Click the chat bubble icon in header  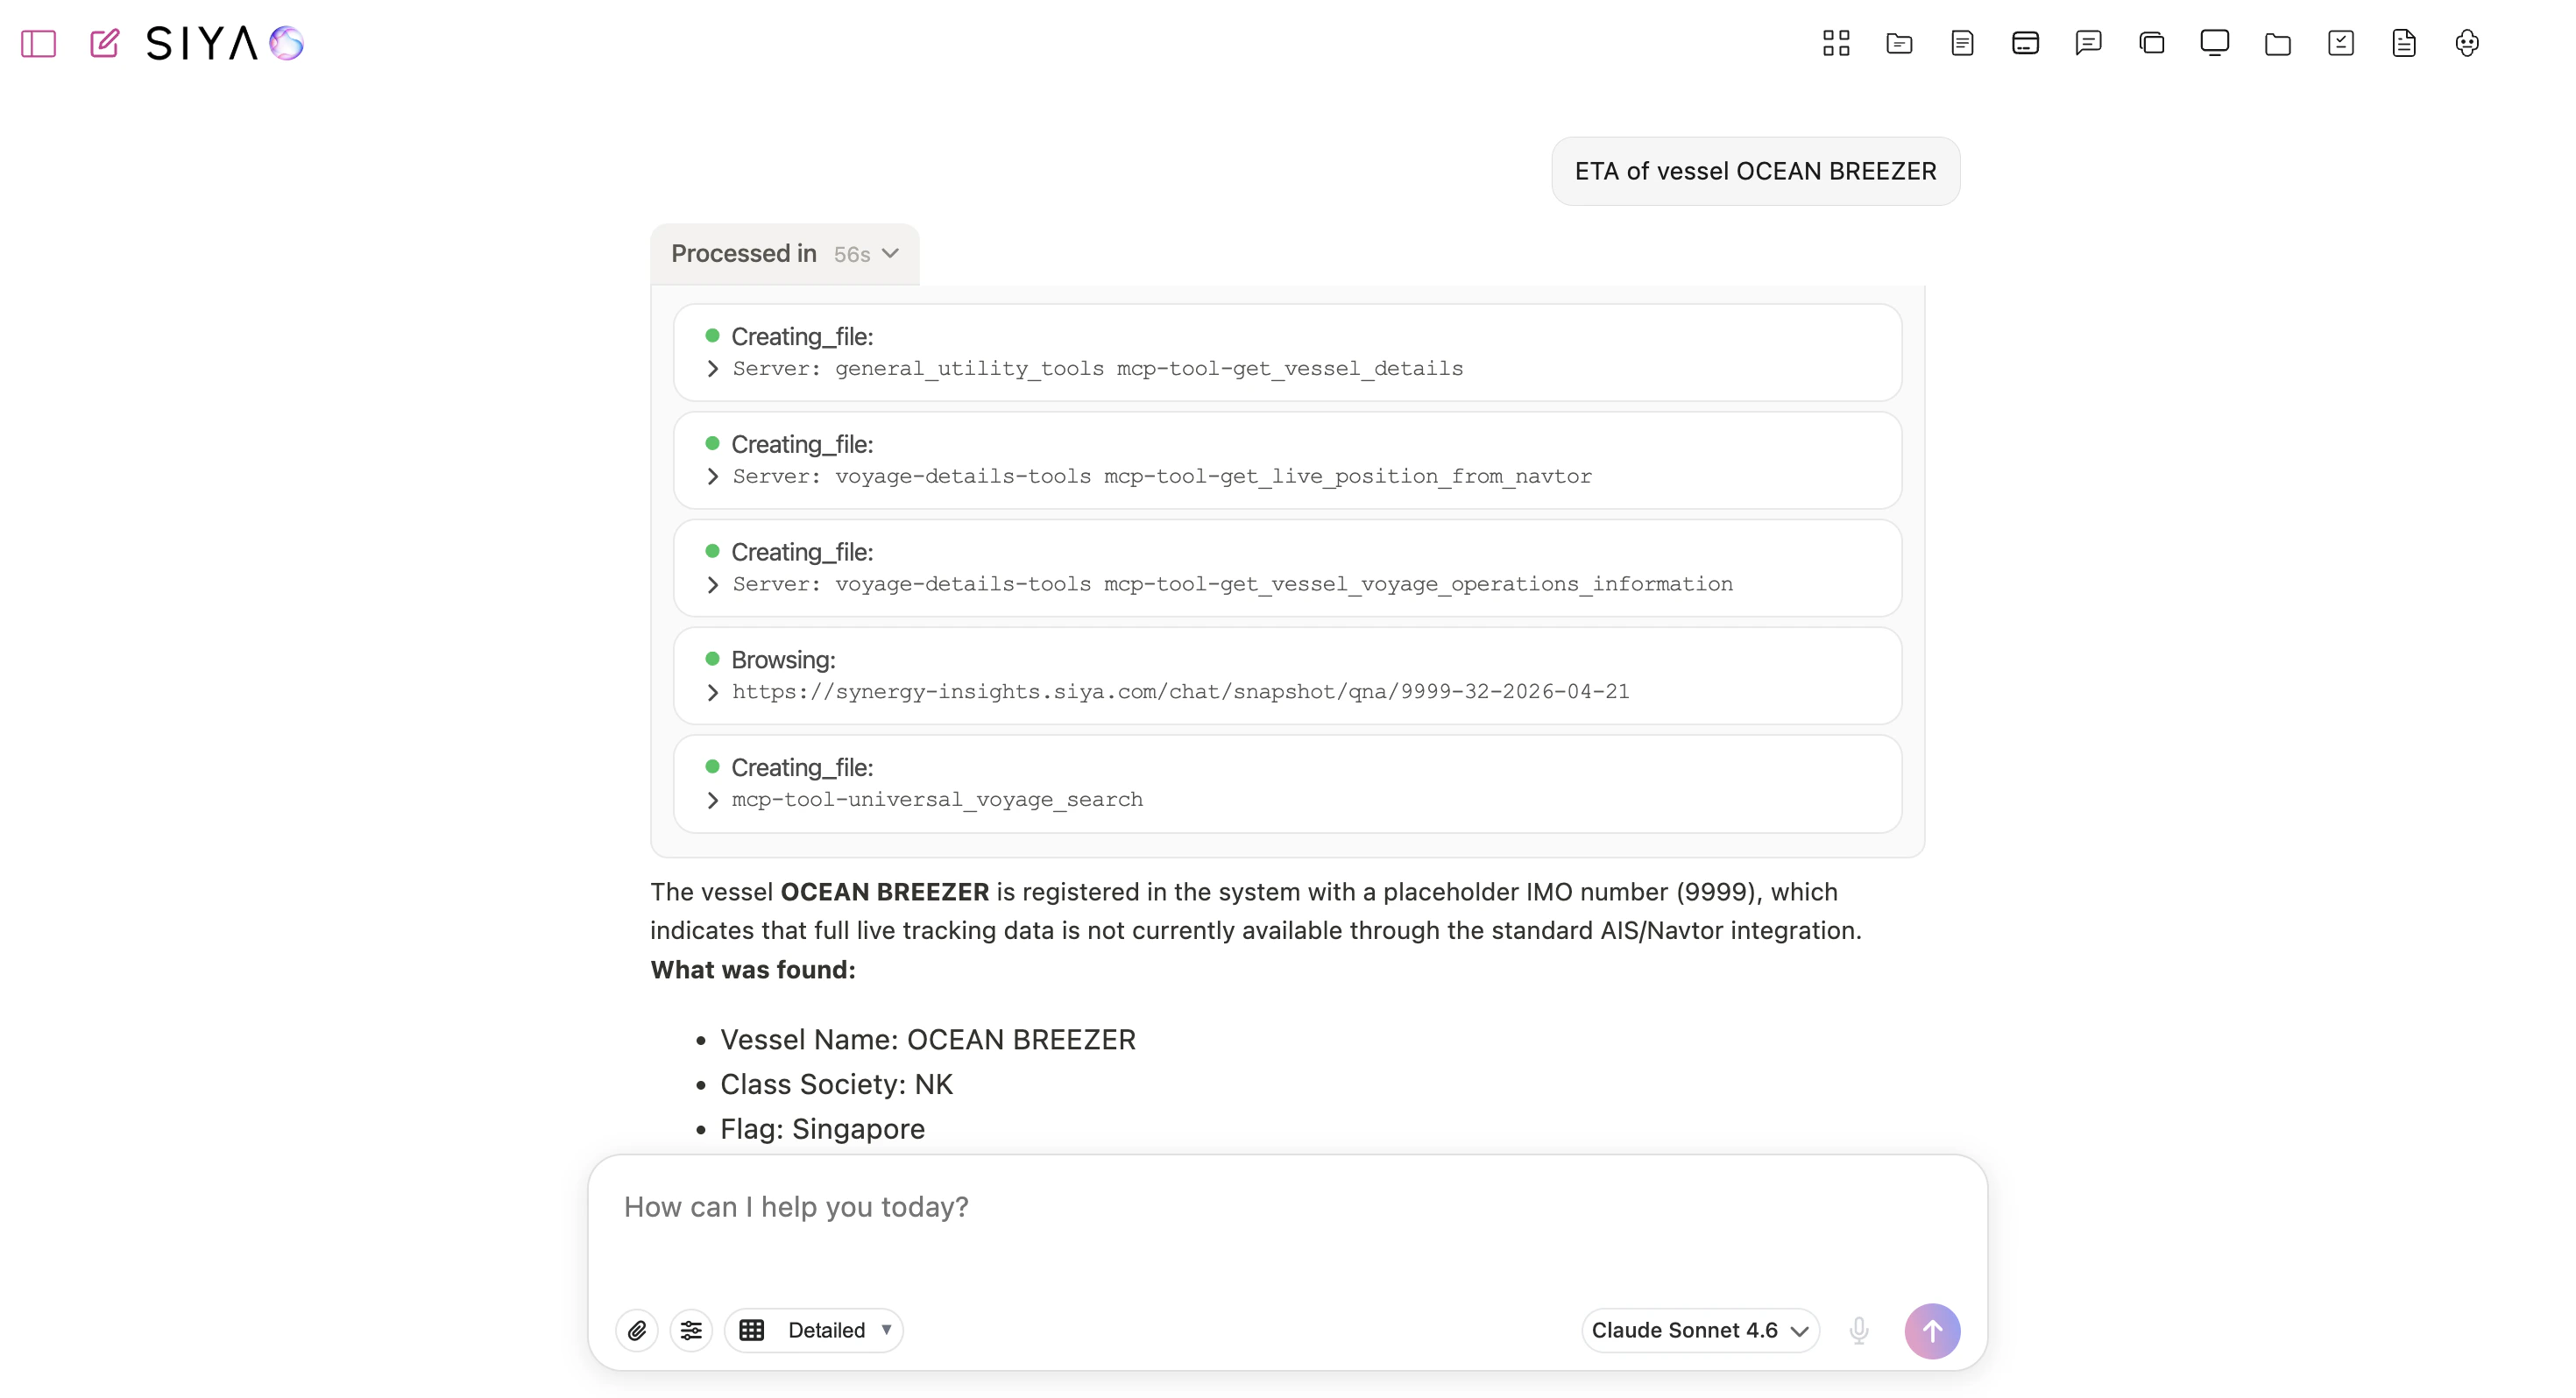click(x=2088, y=43)
